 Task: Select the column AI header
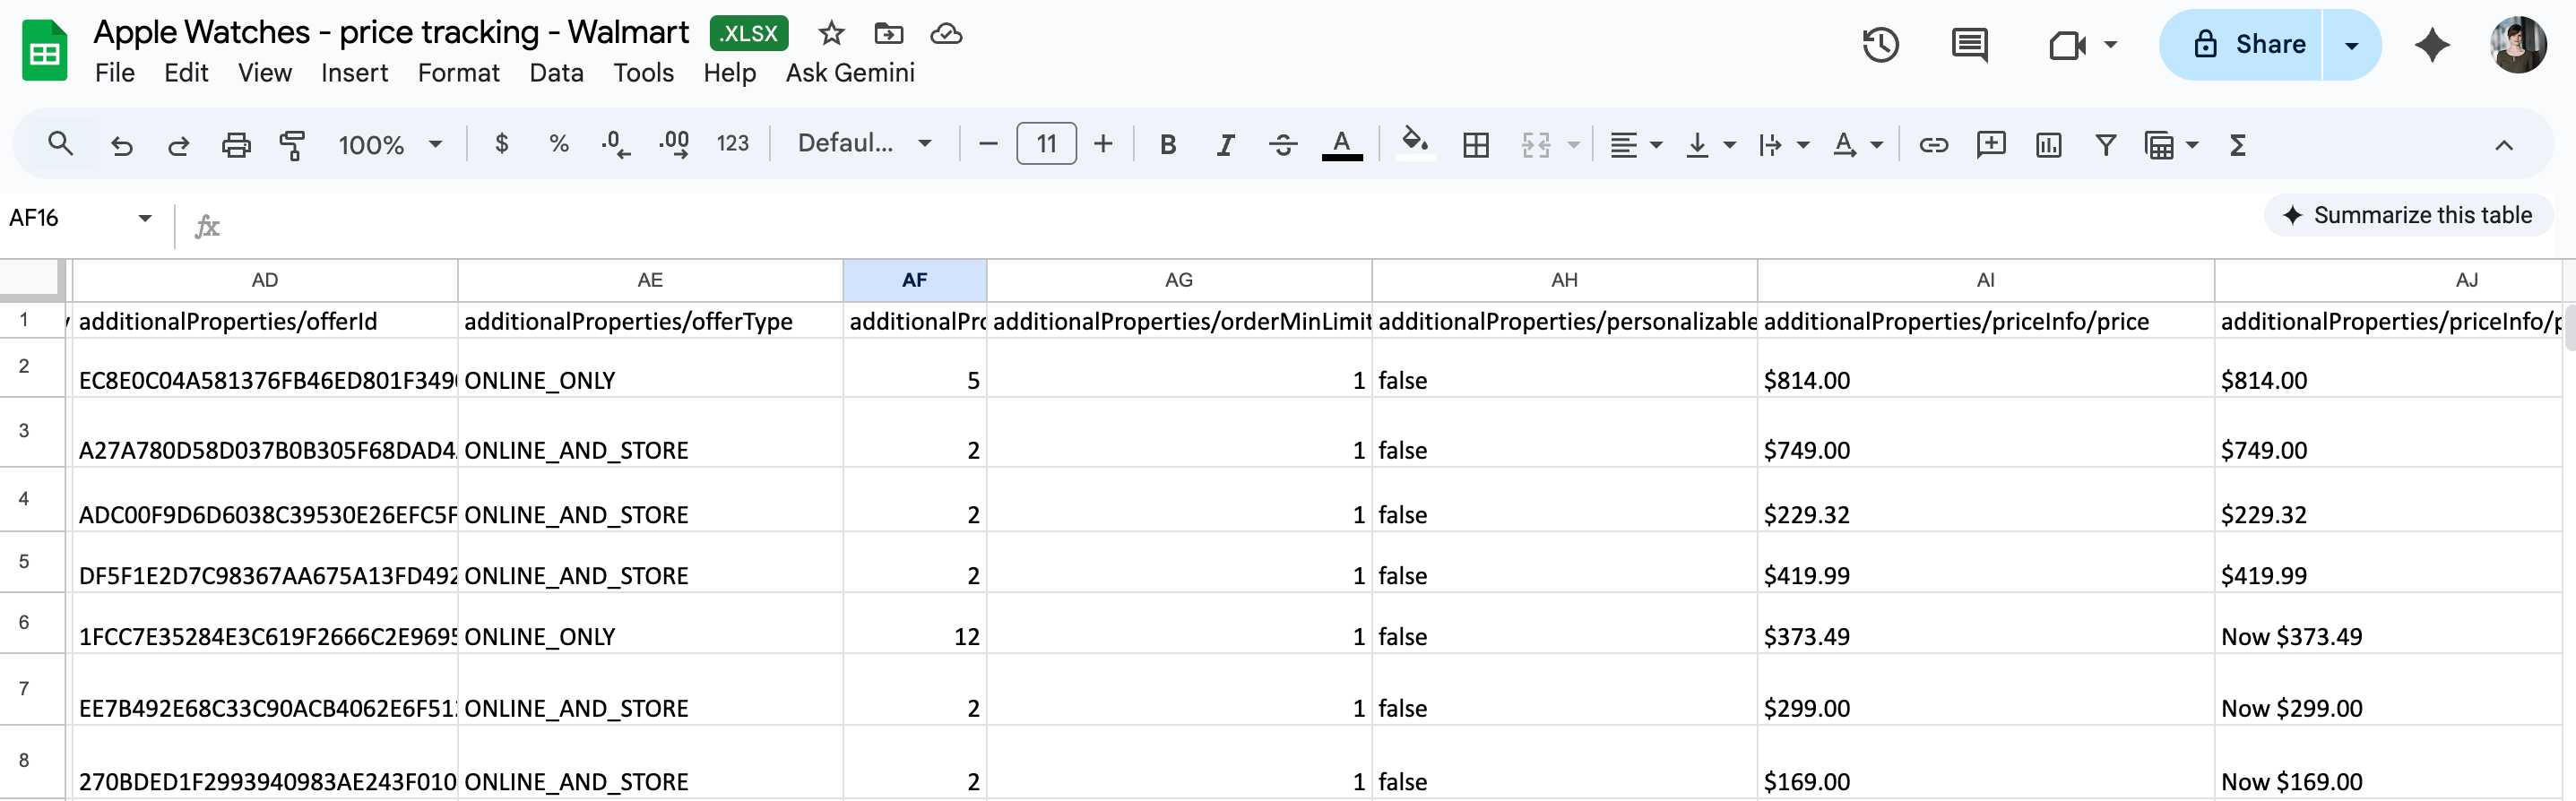[1985, 280]
